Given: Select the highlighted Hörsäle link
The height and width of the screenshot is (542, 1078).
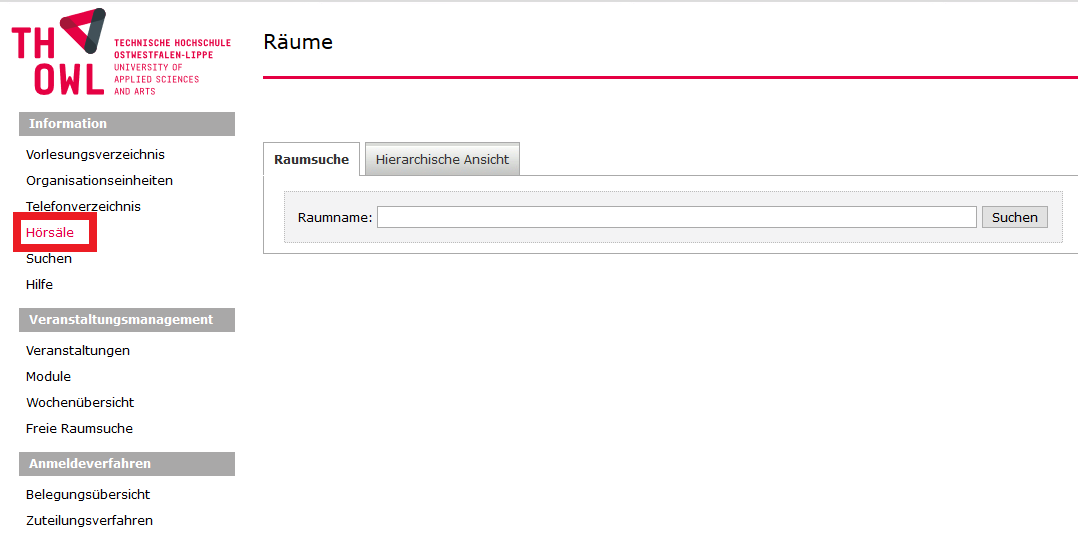Looking at the screenshot, I should (x=50, y=233).
